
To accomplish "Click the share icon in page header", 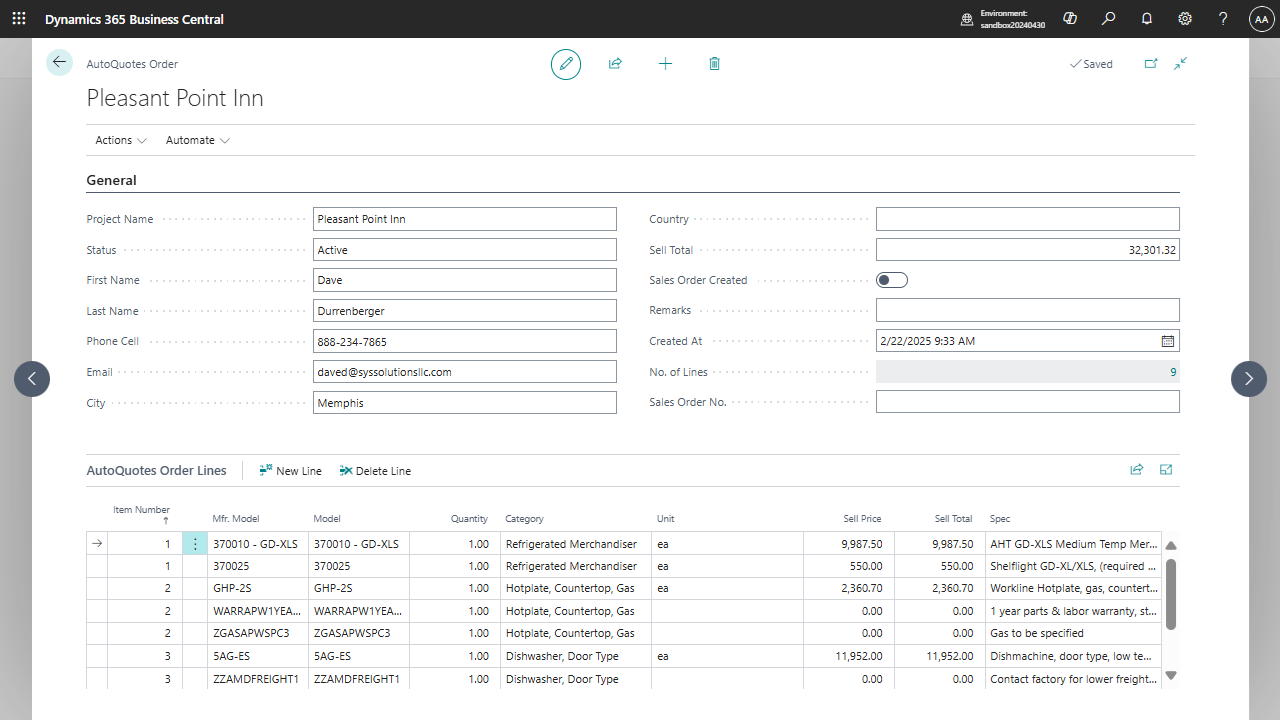I will tap(615, 64).
